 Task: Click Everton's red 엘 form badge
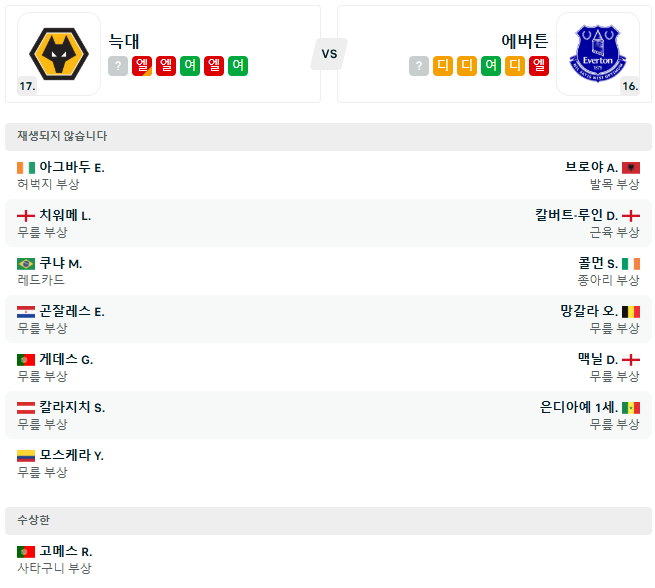click(x=539, y=66)
